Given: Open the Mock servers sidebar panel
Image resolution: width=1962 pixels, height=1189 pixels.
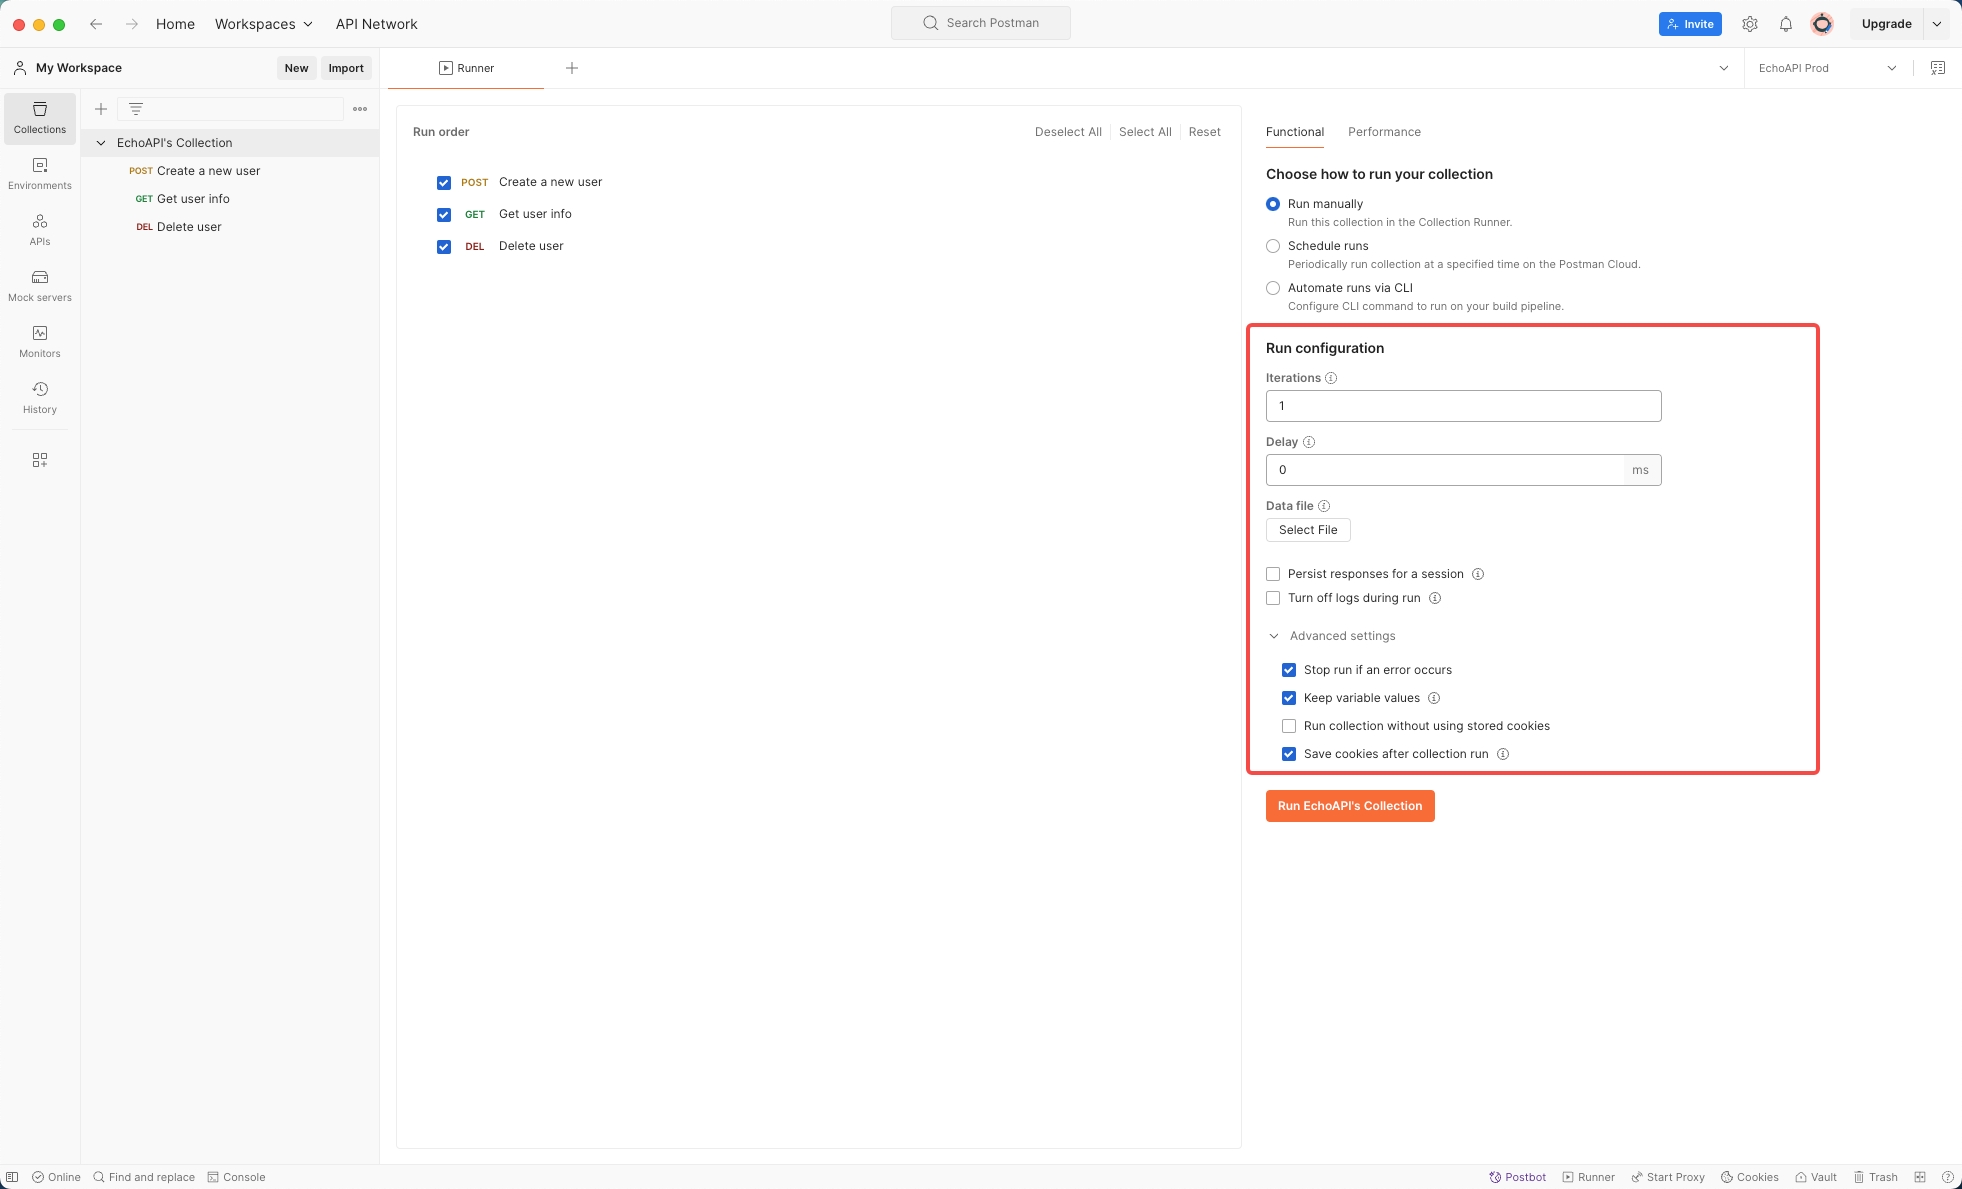Looking at the screenshot, I should coord(40,286).
